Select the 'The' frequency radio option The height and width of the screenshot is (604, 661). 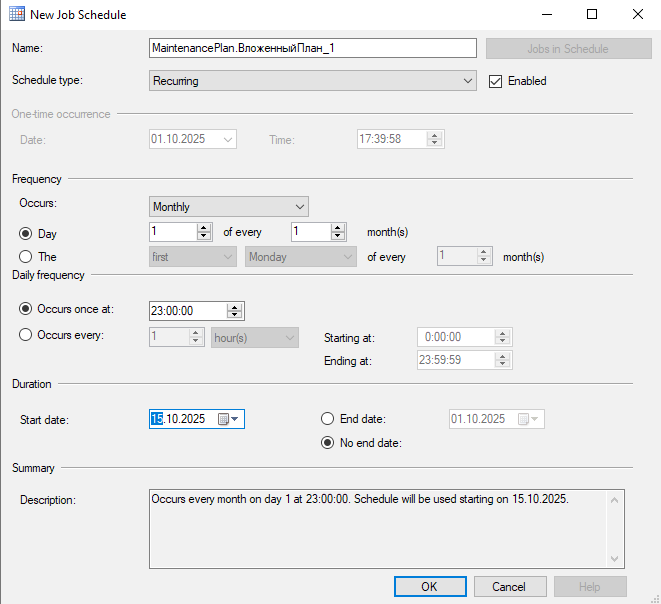pyautogui.click(x=26, y=257)
